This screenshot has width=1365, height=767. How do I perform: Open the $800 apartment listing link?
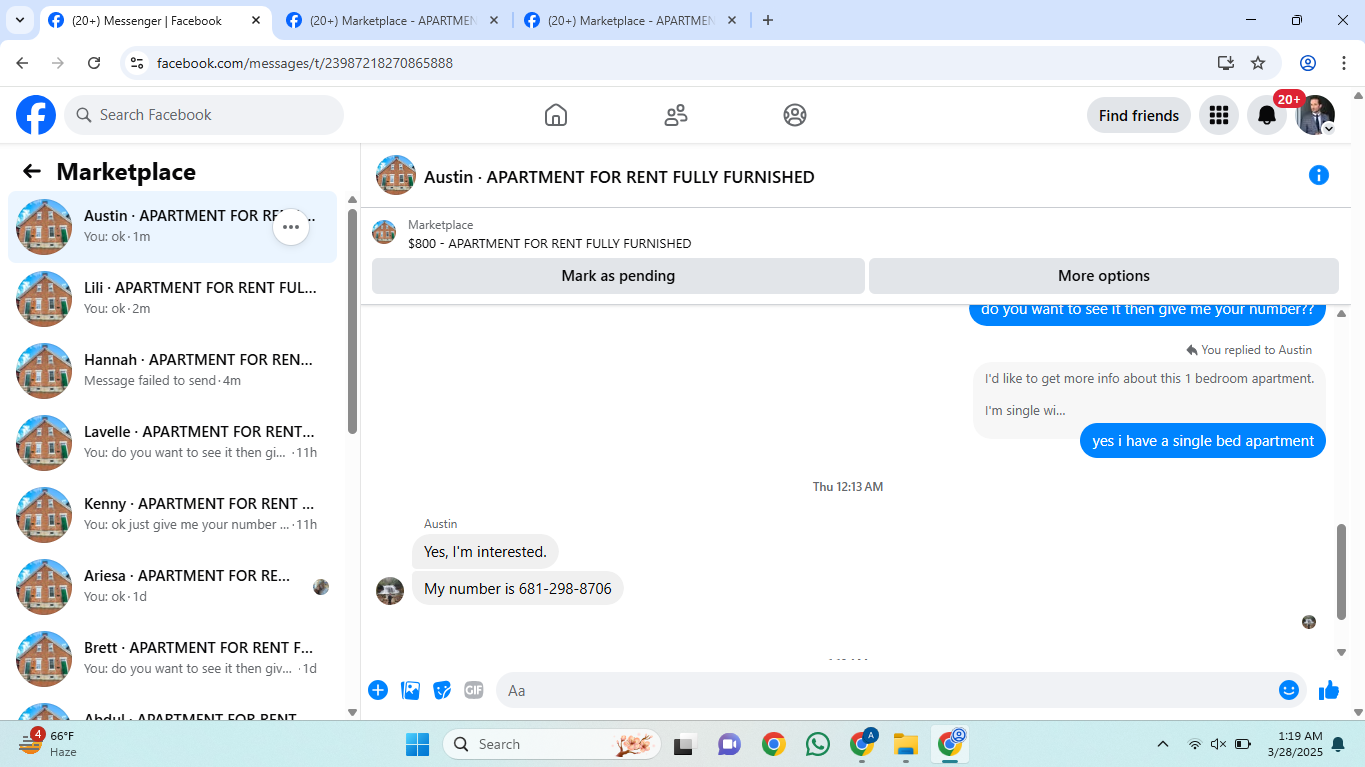pyautogui.click(x=549, y=243)
